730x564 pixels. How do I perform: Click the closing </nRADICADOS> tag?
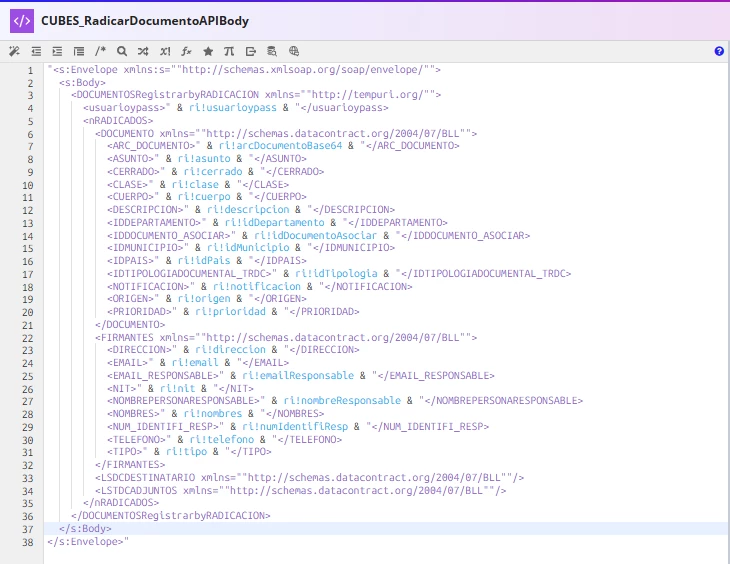tap(121, 503)
